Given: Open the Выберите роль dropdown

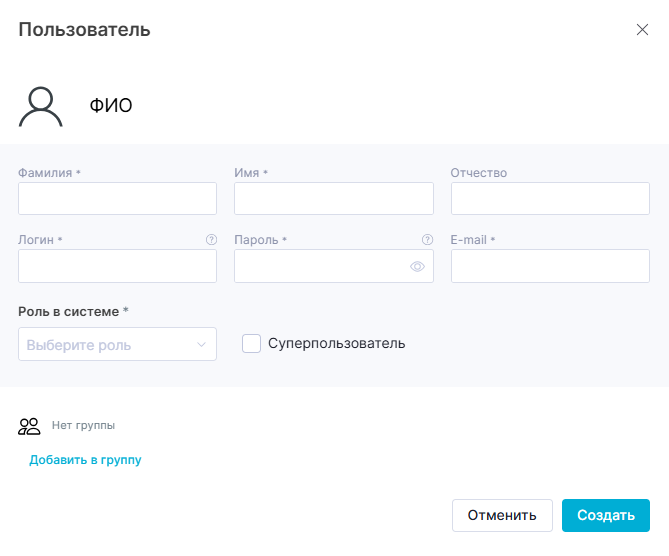Looking at the screenshot, I should click(x=110, y=345).
